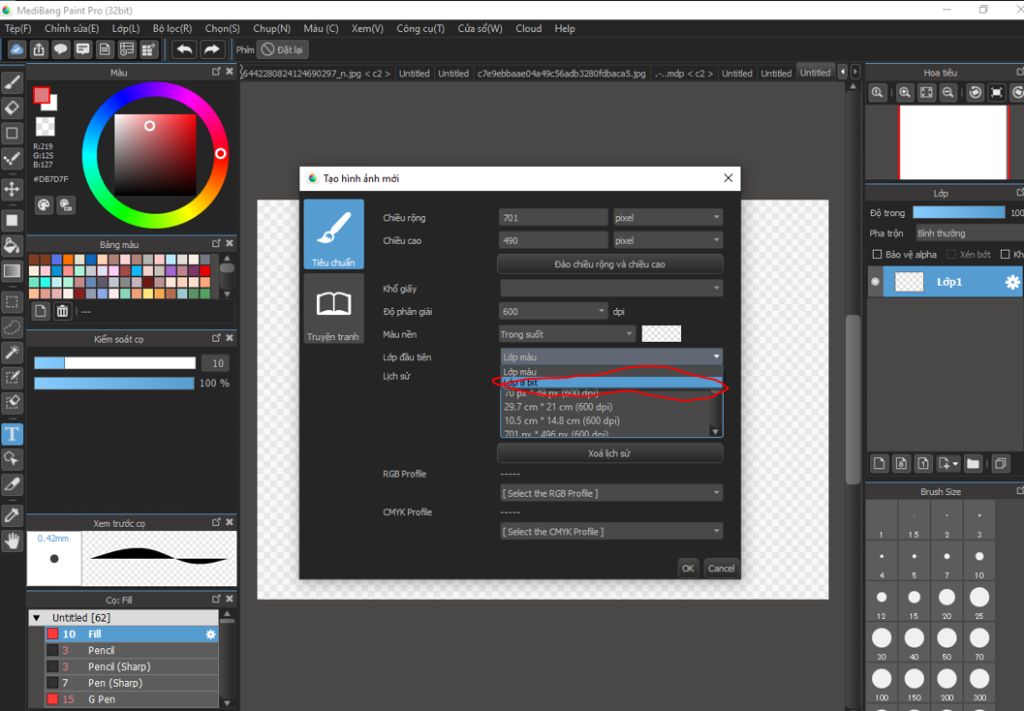The height and width of the screenshot is (711, 1024).
Task: Toggle visibility of layer Lớp1
Action: pos(875,282)
